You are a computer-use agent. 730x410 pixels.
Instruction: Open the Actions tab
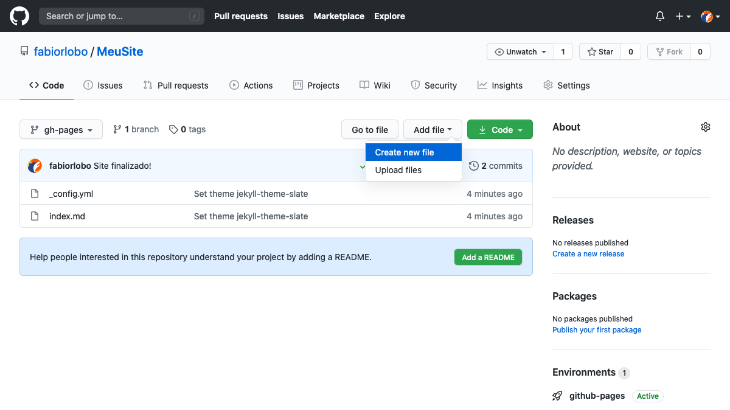tap(251, 86)
